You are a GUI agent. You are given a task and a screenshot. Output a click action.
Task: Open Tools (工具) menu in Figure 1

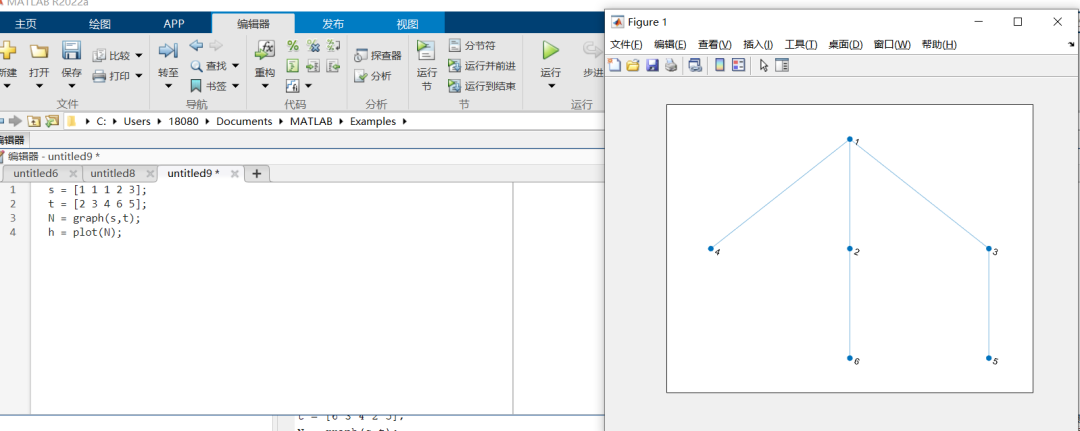[x=801, y=45]
